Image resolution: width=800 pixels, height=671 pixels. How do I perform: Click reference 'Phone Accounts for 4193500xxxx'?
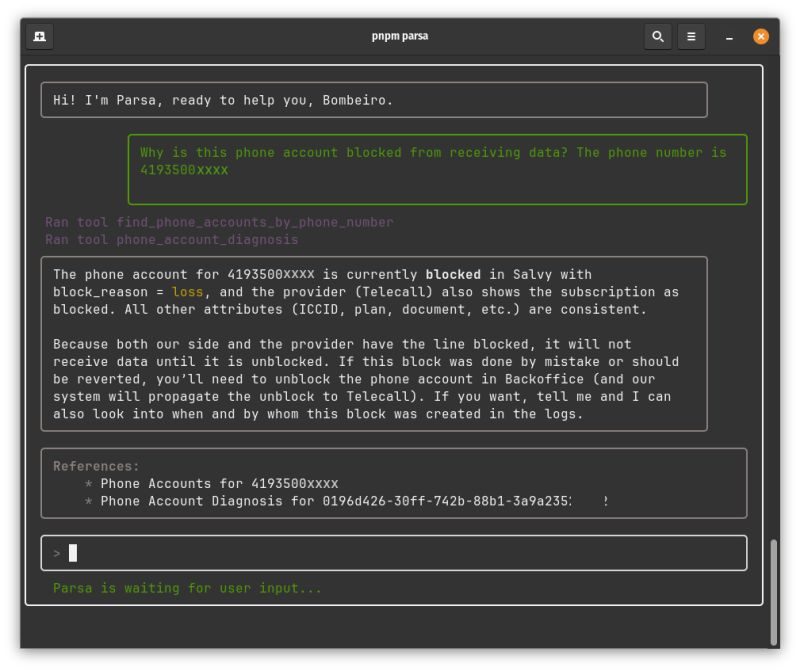pyautogui.click(x=219, y=483)
